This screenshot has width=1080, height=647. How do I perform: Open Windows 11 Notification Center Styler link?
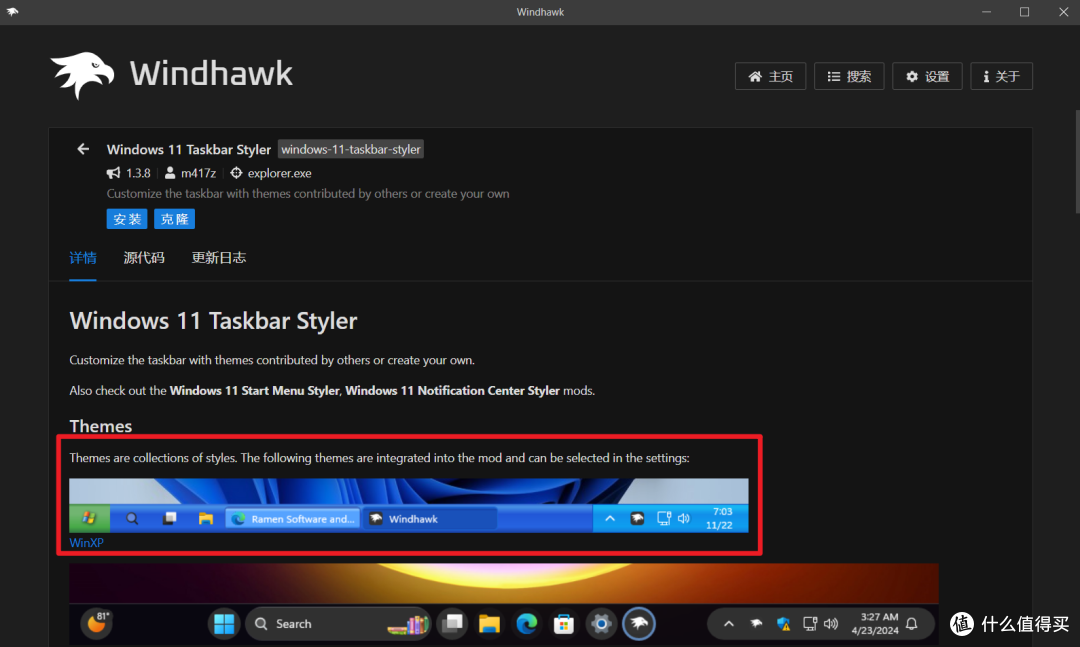[452, 390]
